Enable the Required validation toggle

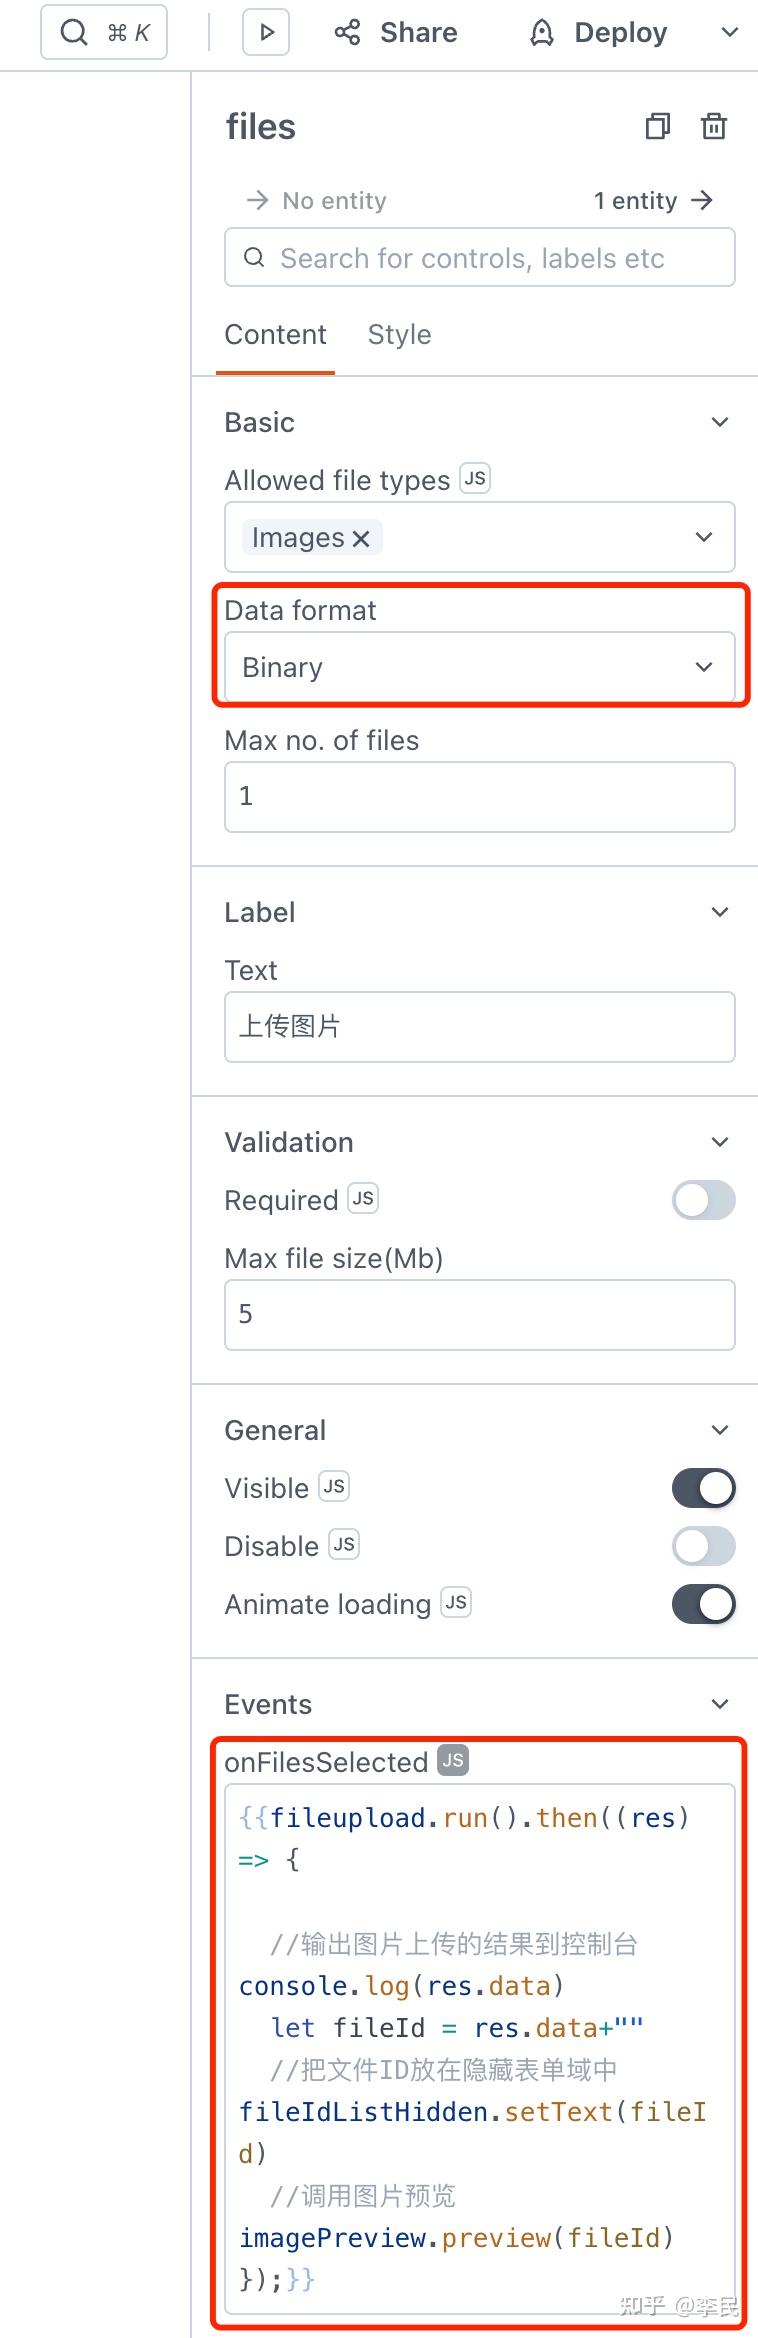point(703,1200)
